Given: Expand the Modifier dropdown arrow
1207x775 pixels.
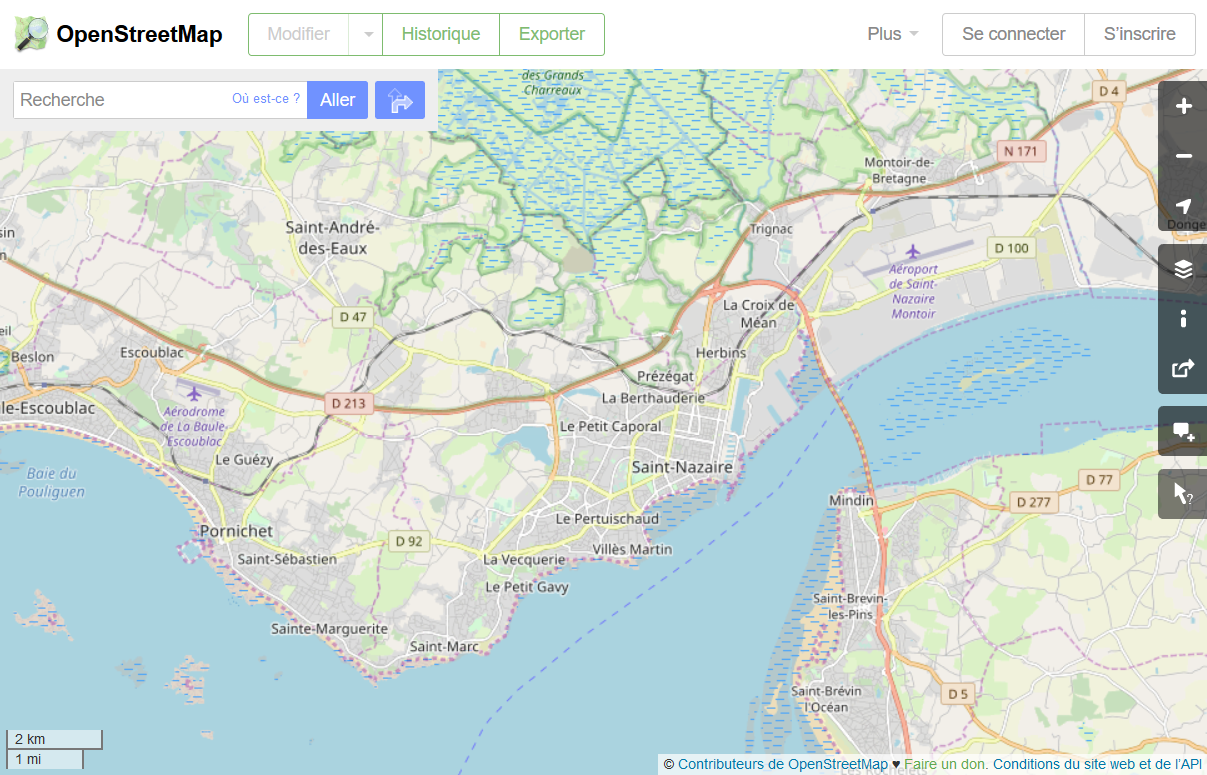Looking at the screenshot, I should pos(366,34).
